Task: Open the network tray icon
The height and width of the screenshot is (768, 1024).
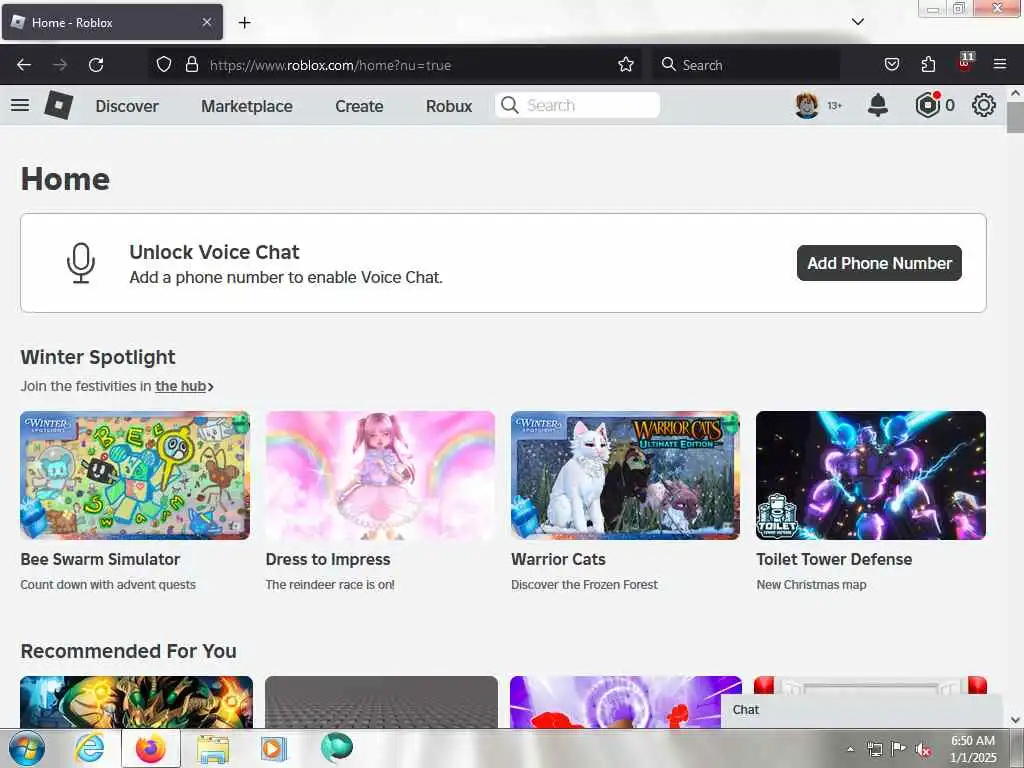Action: click(x=874, y=750)
